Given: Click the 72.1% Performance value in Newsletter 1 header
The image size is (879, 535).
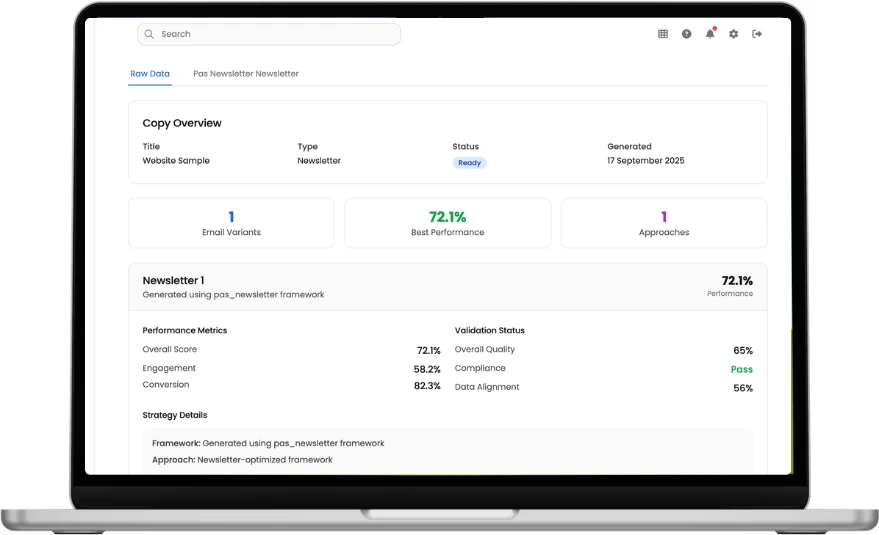Looking at the screenshot, I should point(737,281).
